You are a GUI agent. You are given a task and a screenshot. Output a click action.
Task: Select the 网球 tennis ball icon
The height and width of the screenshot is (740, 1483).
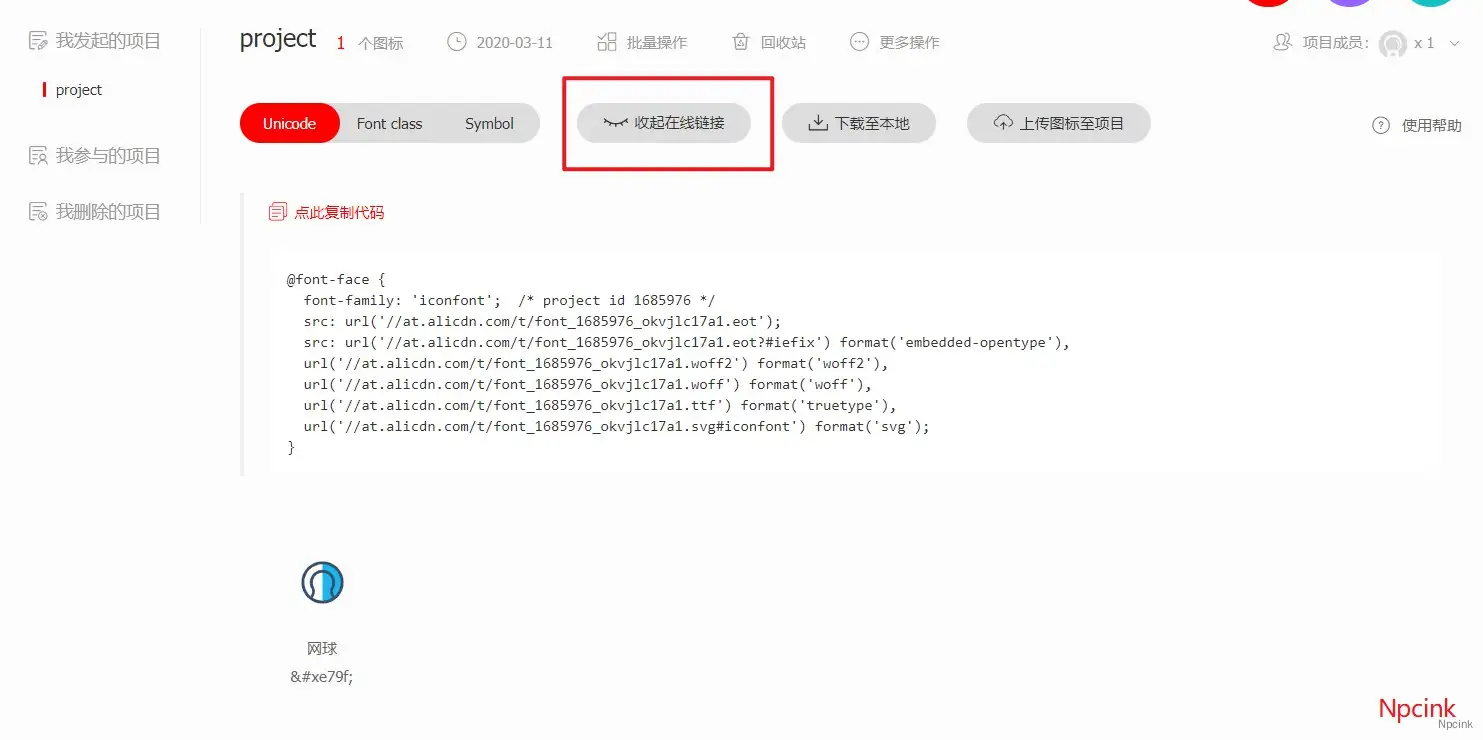pyautogui.click(x=322, y=582)
